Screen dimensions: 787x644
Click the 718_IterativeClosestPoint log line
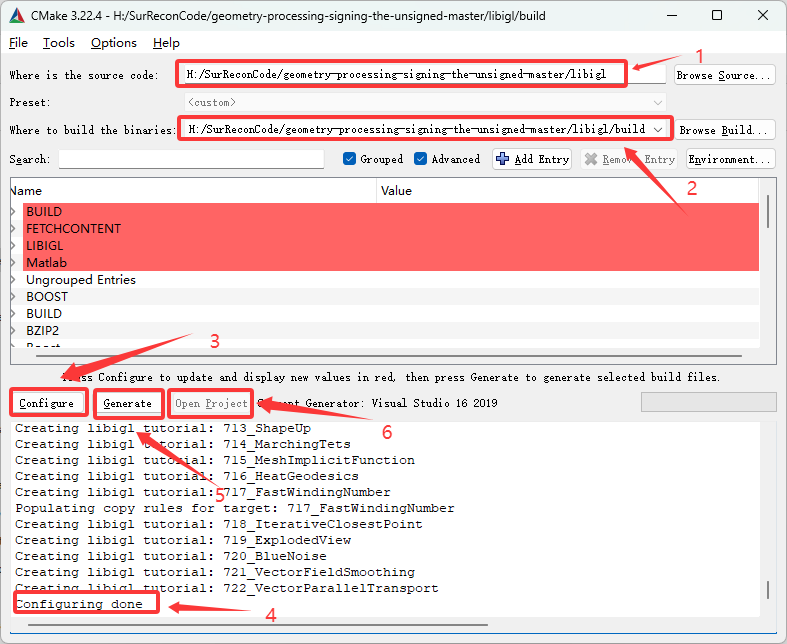tap(218, 525)
